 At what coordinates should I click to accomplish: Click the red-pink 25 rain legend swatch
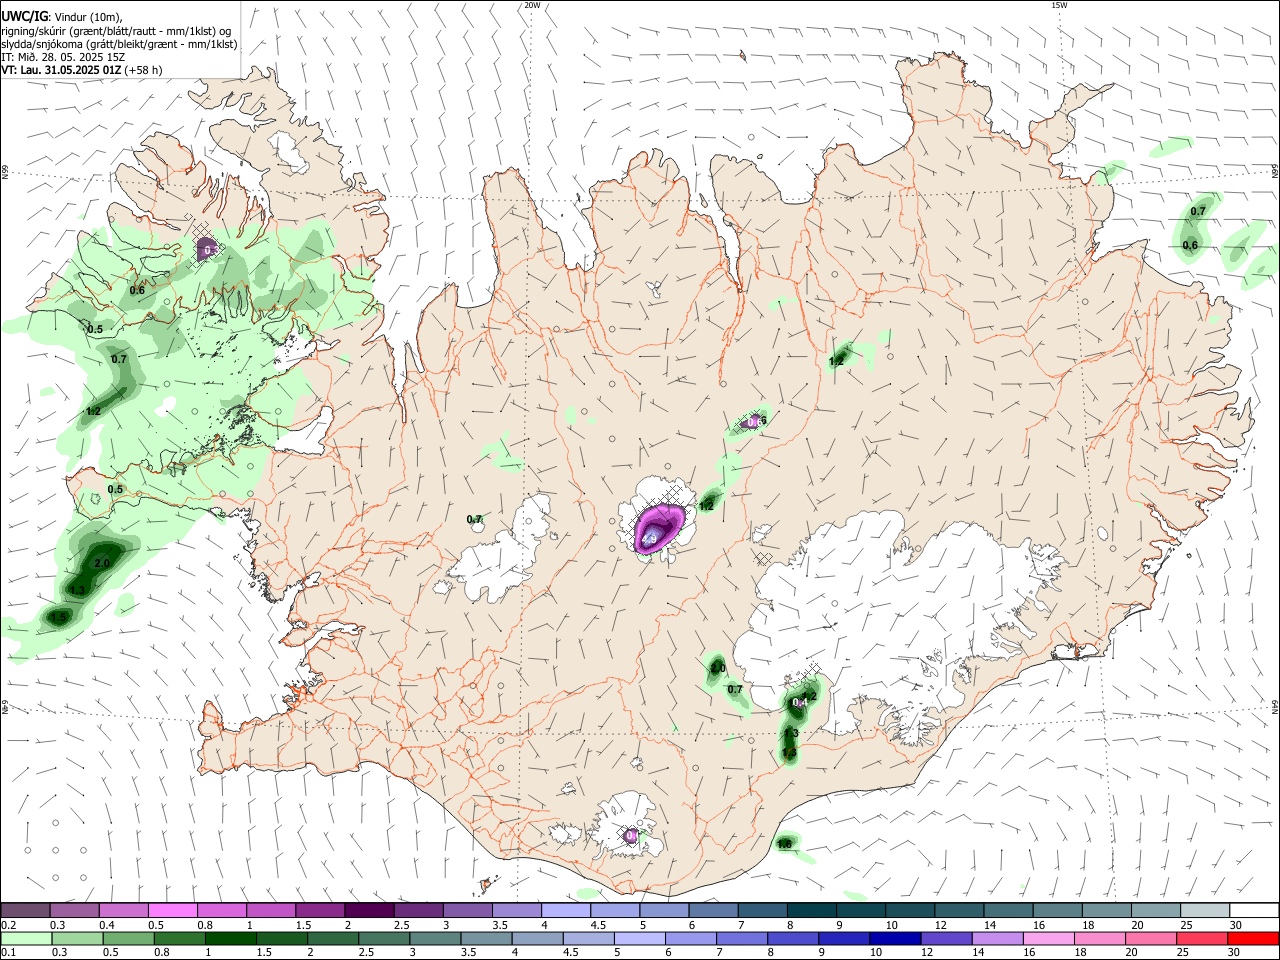click(x=1202, y=939)
